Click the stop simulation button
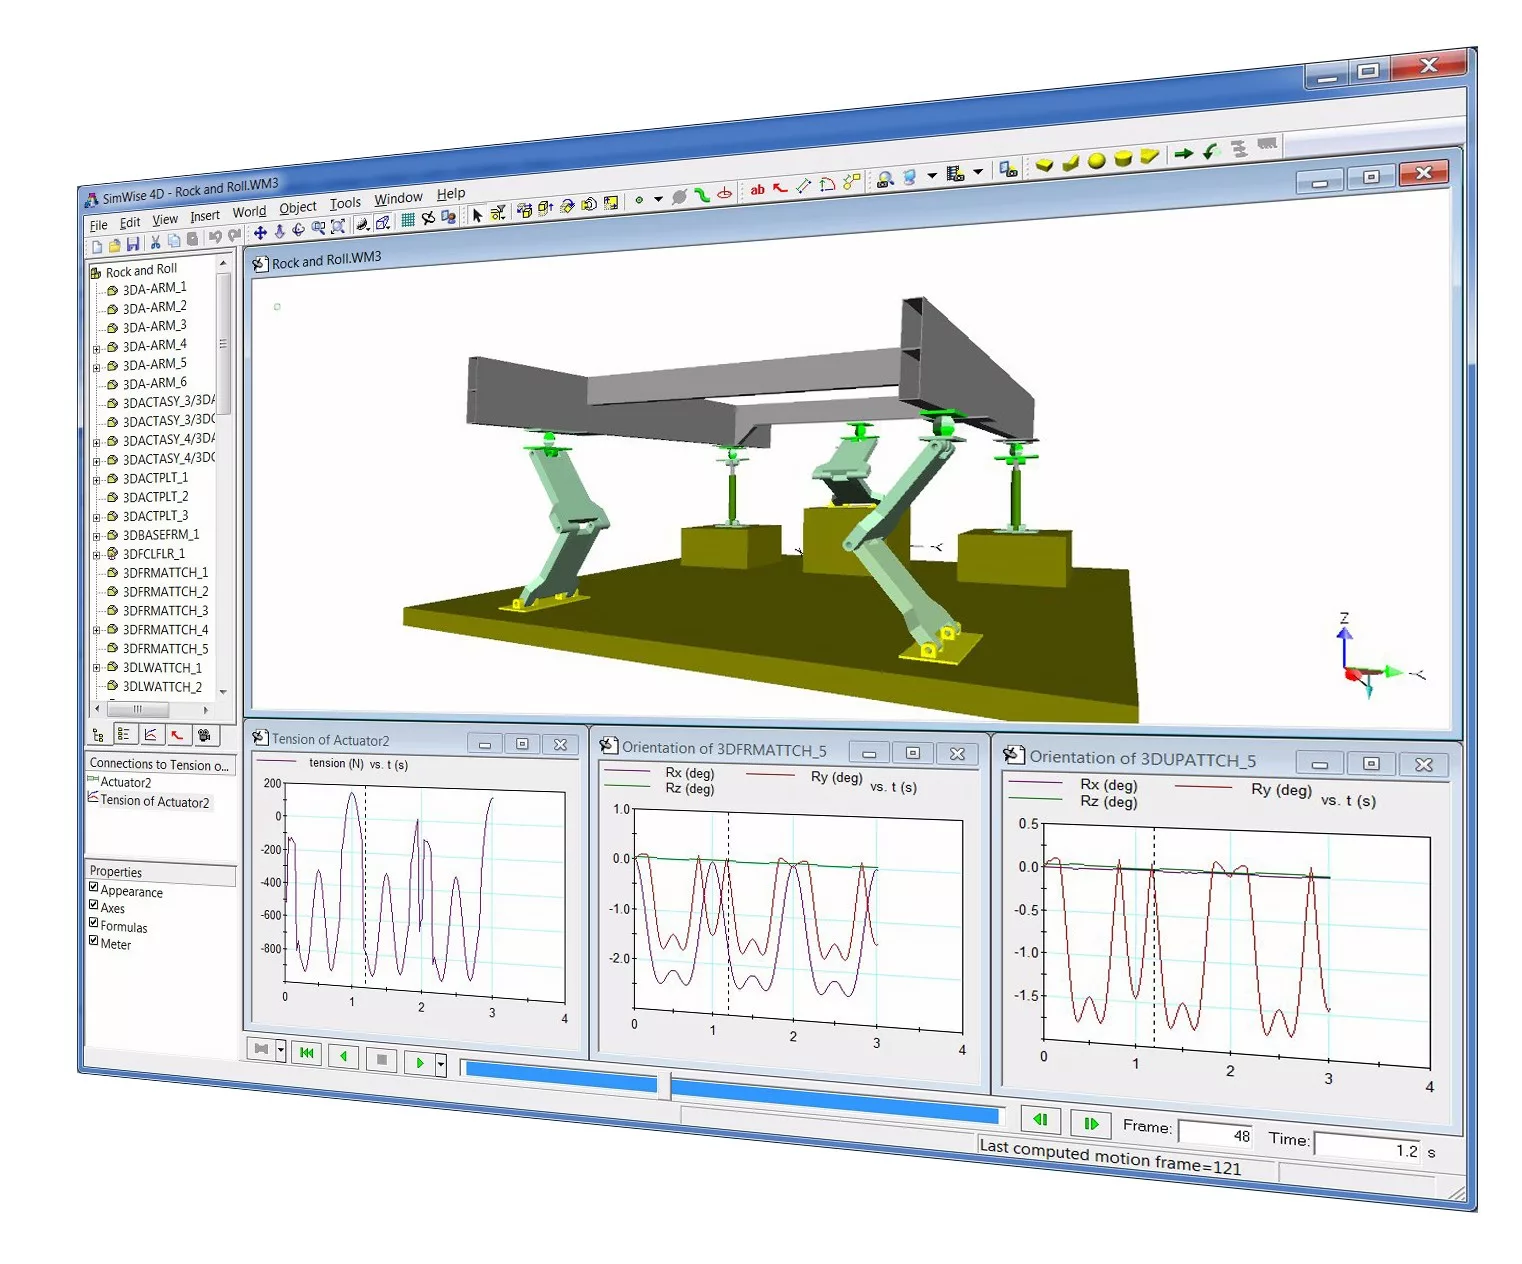This screenshot has height=1264, width=1522. point(381,1060)
